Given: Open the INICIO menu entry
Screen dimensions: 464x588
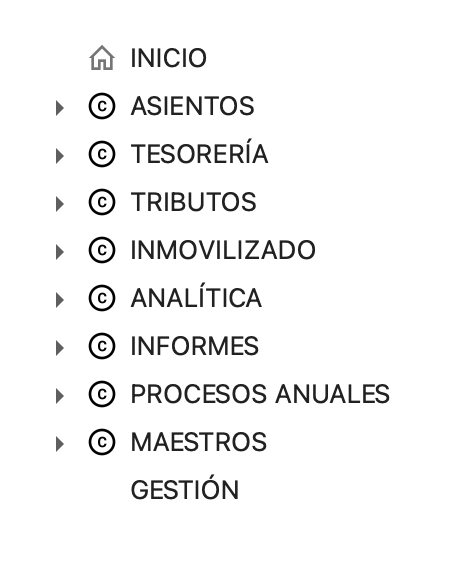Looking at the screenshot, I should [x=168, y=58].
